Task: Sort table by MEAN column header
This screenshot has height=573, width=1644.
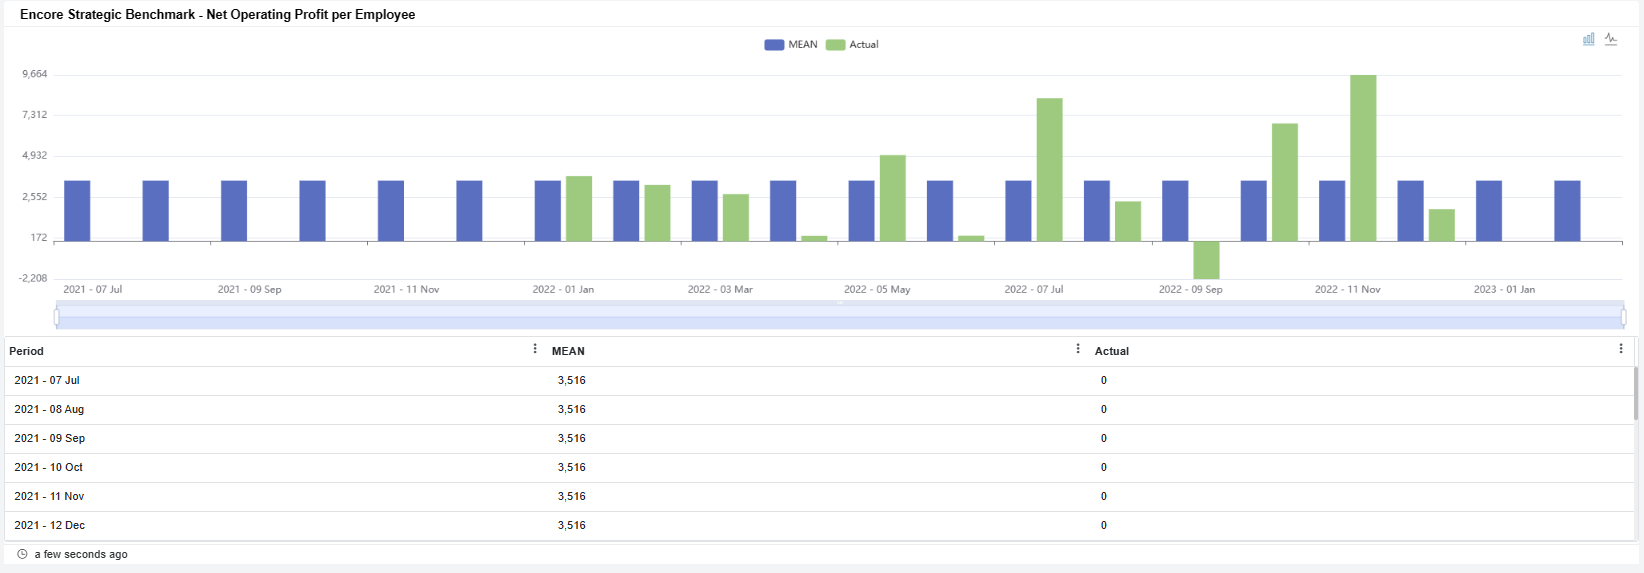Action: tap(568, 351)
